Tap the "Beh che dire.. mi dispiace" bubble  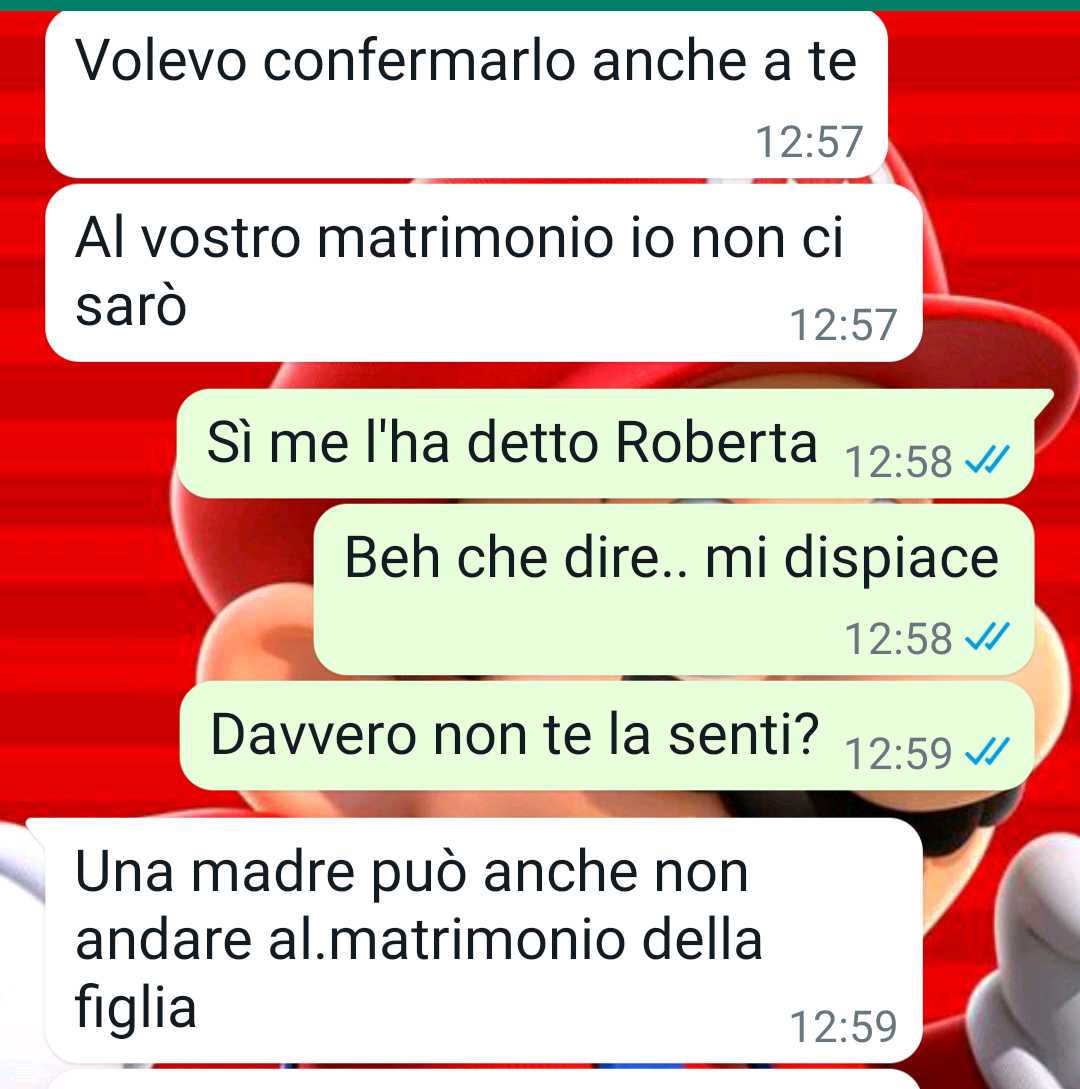point(674,590)
